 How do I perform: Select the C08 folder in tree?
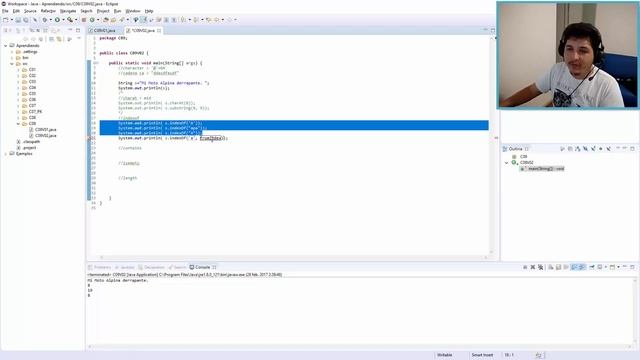click(32, 118)
